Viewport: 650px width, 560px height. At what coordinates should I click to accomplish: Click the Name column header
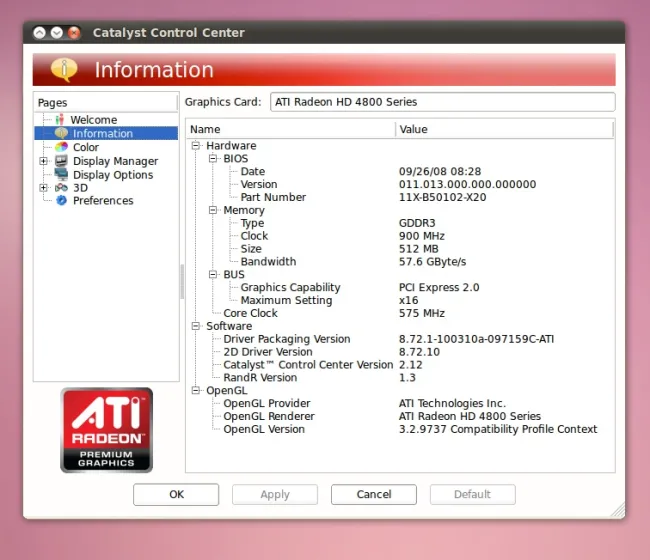tap(290, 129)
